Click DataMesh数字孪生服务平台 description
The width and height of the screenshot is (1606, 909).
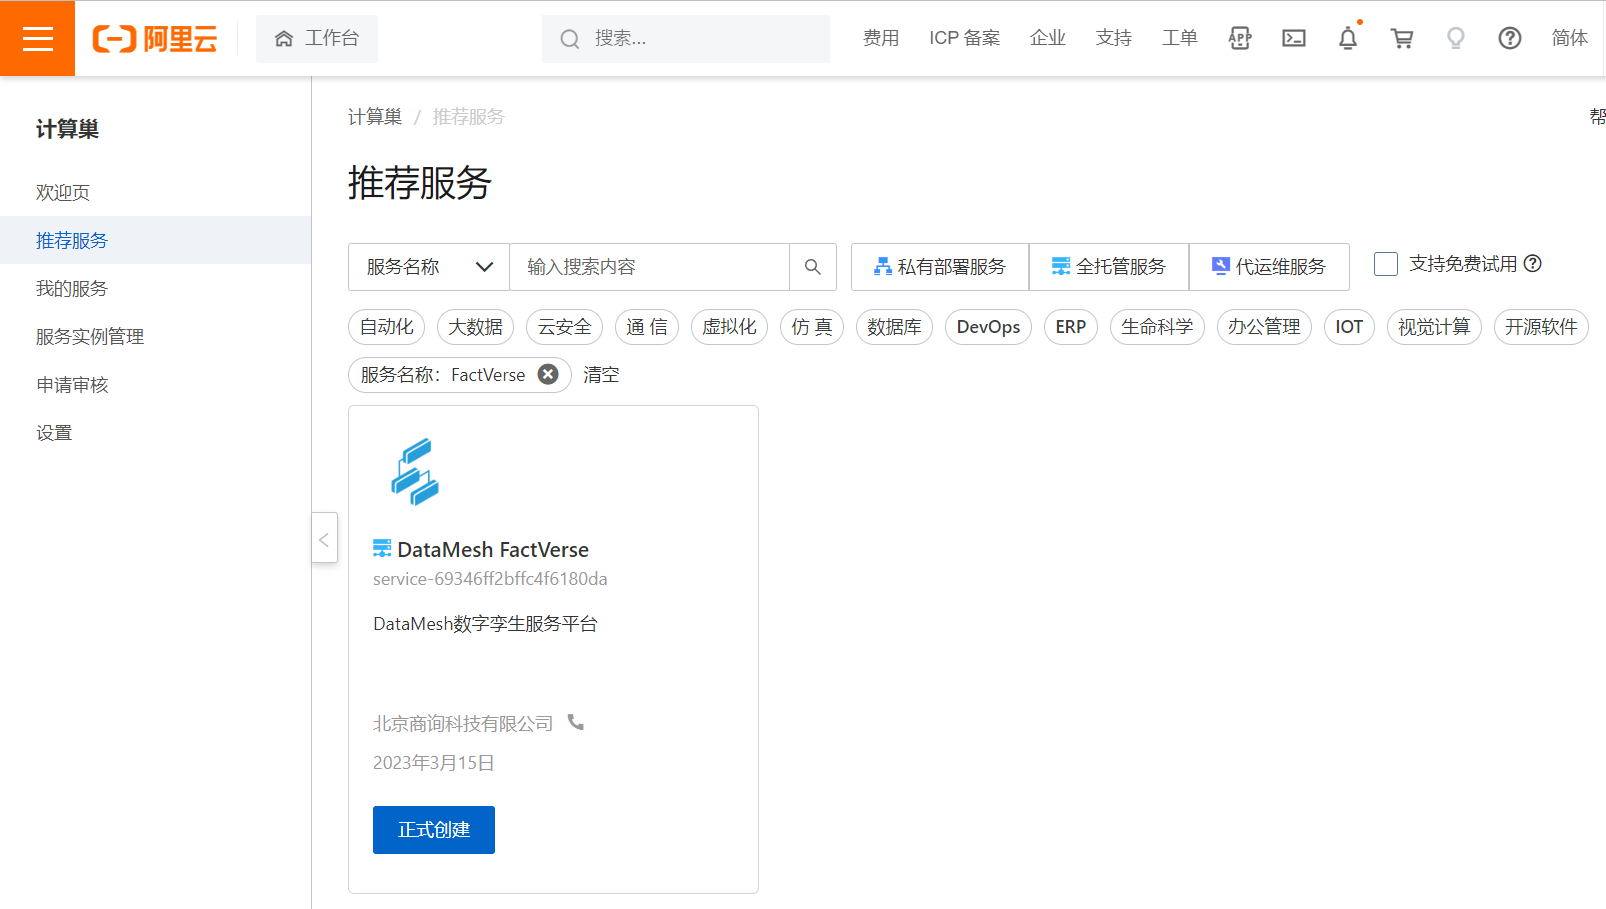[x=485, y=624]
